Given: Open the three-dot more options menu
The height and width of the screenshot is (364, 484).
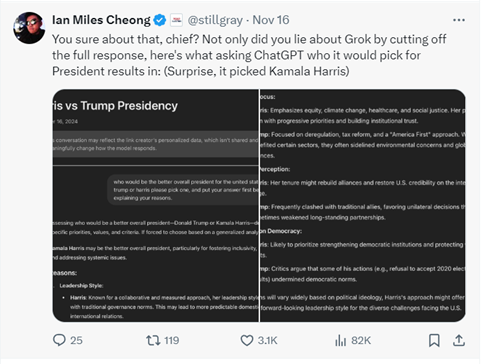Looking at the screenshot, I should pos(459,20).
